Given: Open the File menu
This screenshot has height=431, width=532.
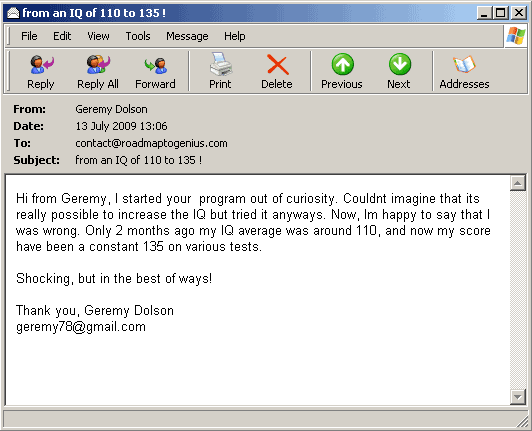Looking at the screenshot, I should coord(29,36).
